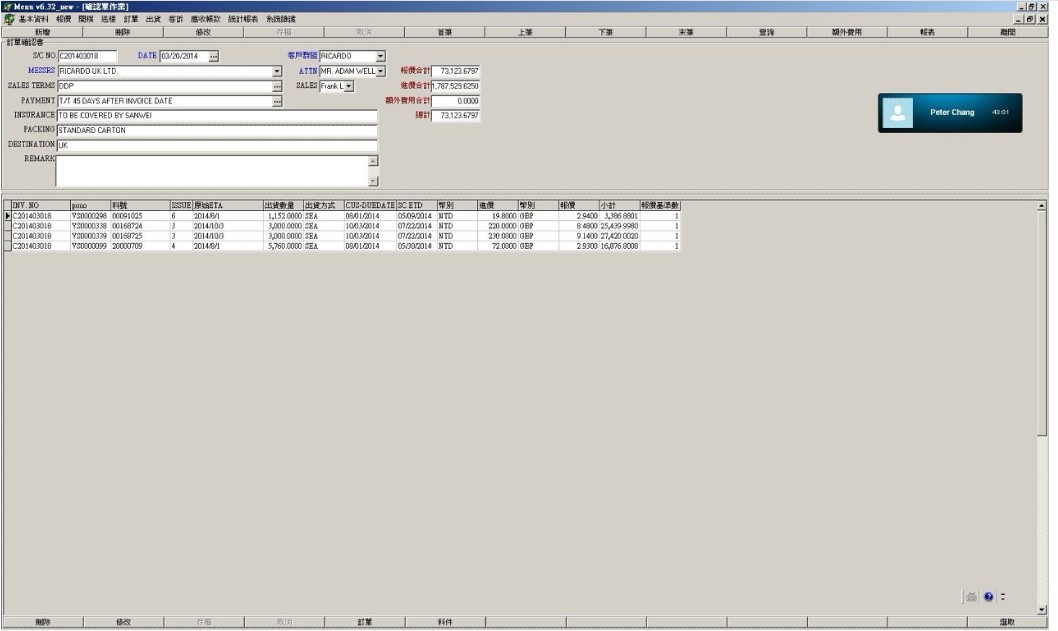The width and height of the screenshot is (1058, 631).
Task: Click the S/C NO. input field
Action: [x=87, y=56]
